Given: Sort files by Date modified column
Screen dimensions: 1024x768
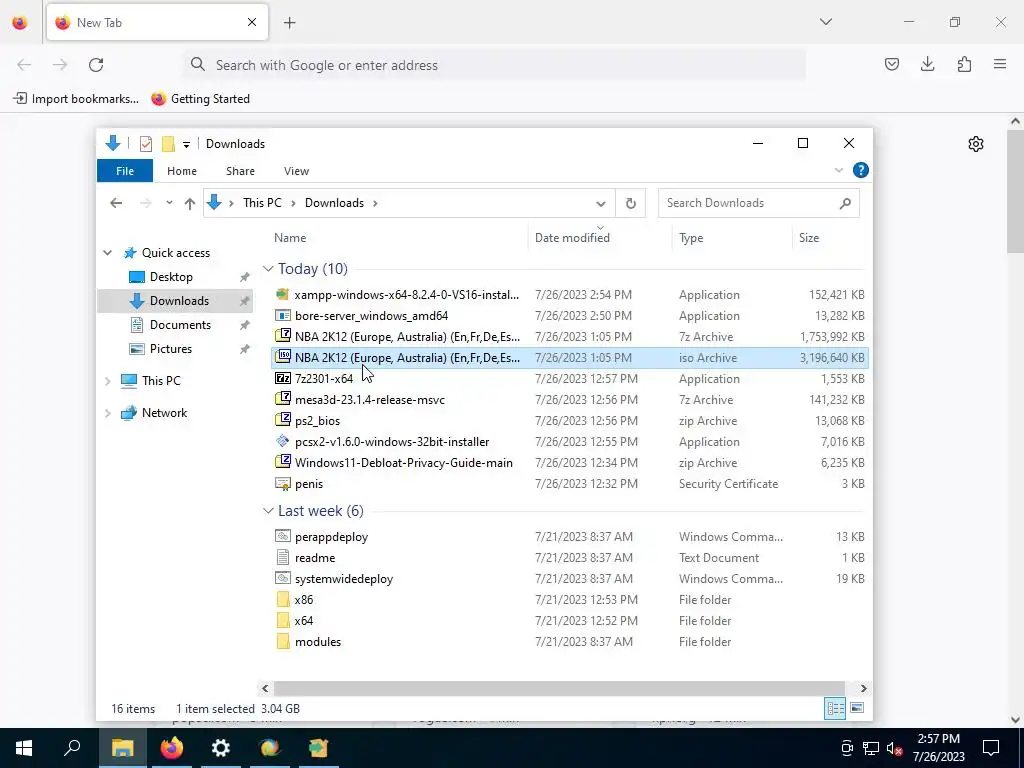Looking at the screenshot, I should pos(600,238).
